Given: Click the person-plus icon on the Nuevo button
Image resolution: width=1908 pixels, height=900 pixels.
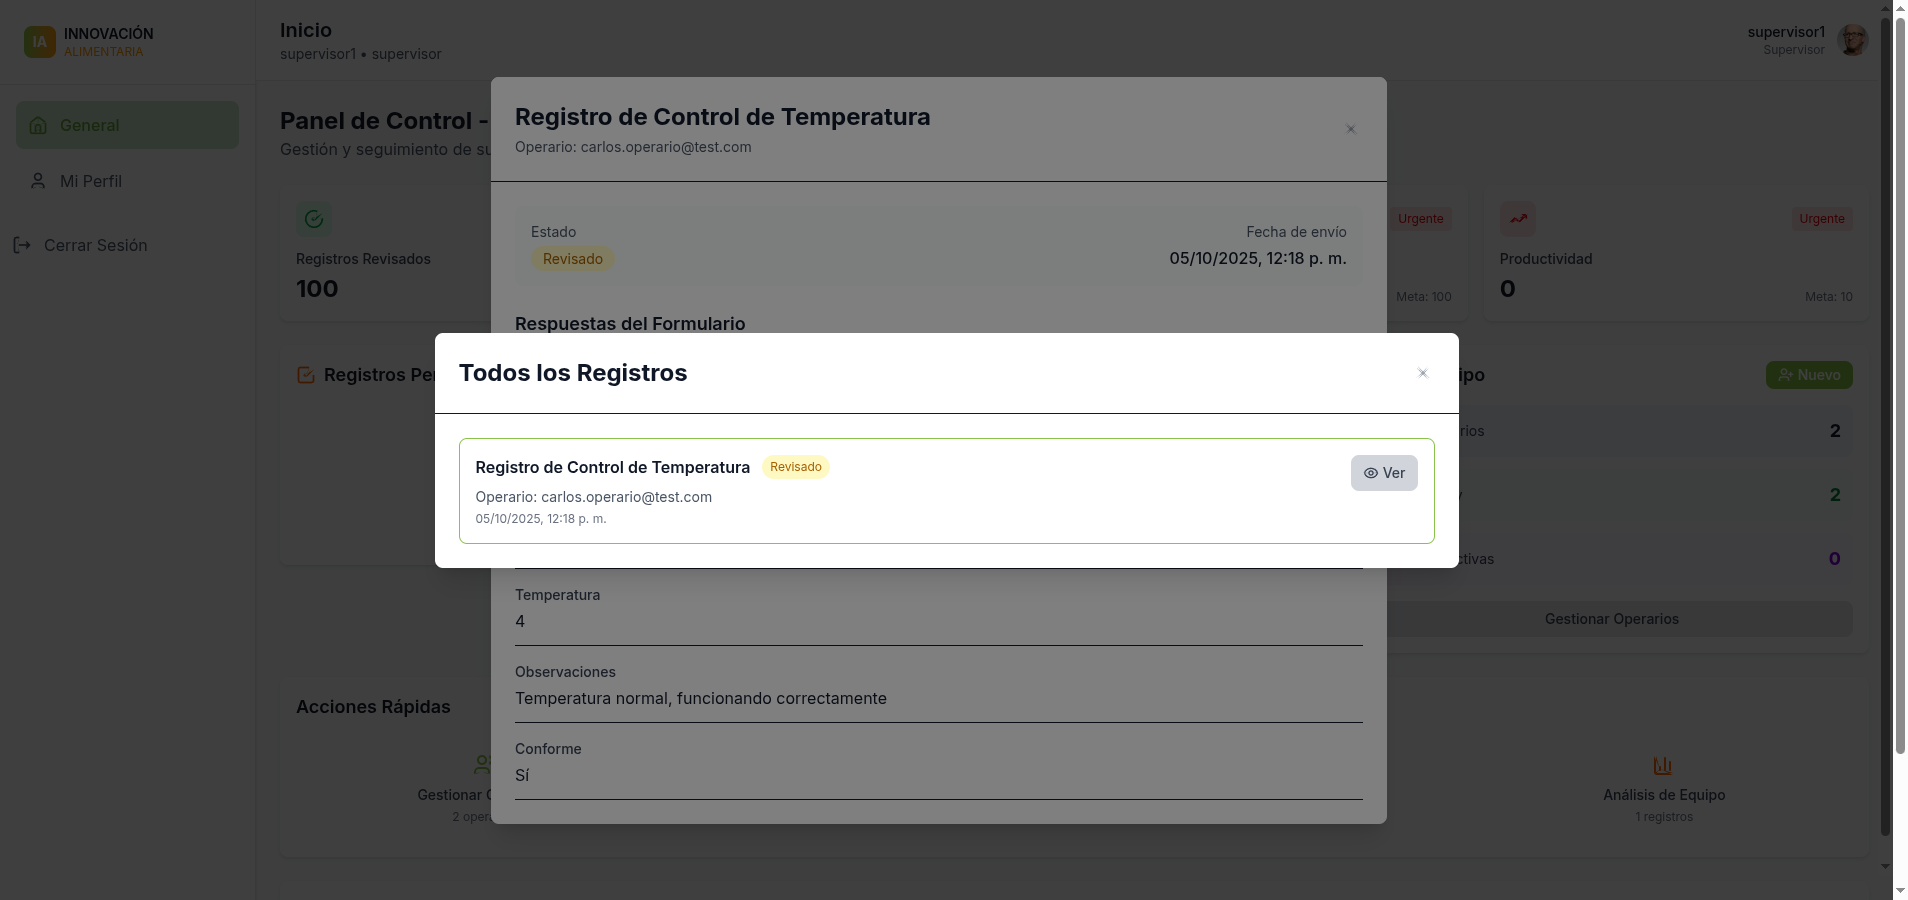Looking at the screenshot, I should click(1786, 375).
